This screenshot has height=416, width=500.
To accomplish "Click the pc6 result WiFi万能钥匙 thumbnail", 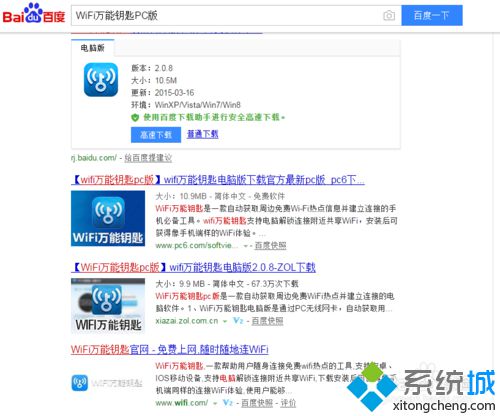I will click(108, 218).
